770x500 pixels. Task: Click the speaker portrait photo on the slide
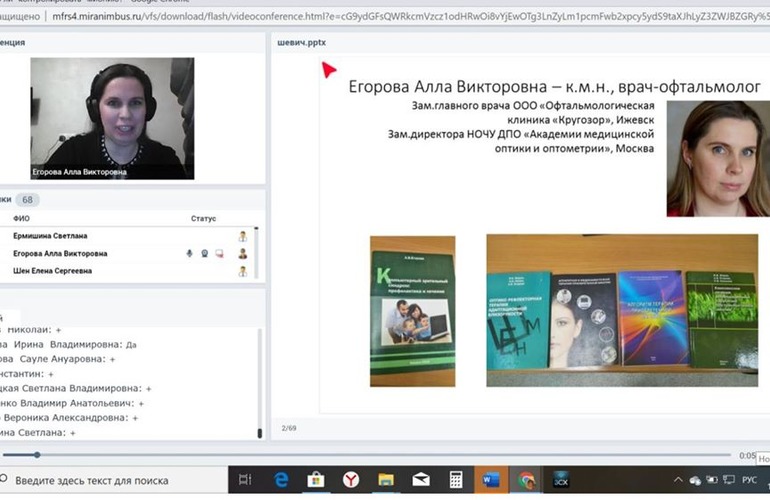click(718, 159)
